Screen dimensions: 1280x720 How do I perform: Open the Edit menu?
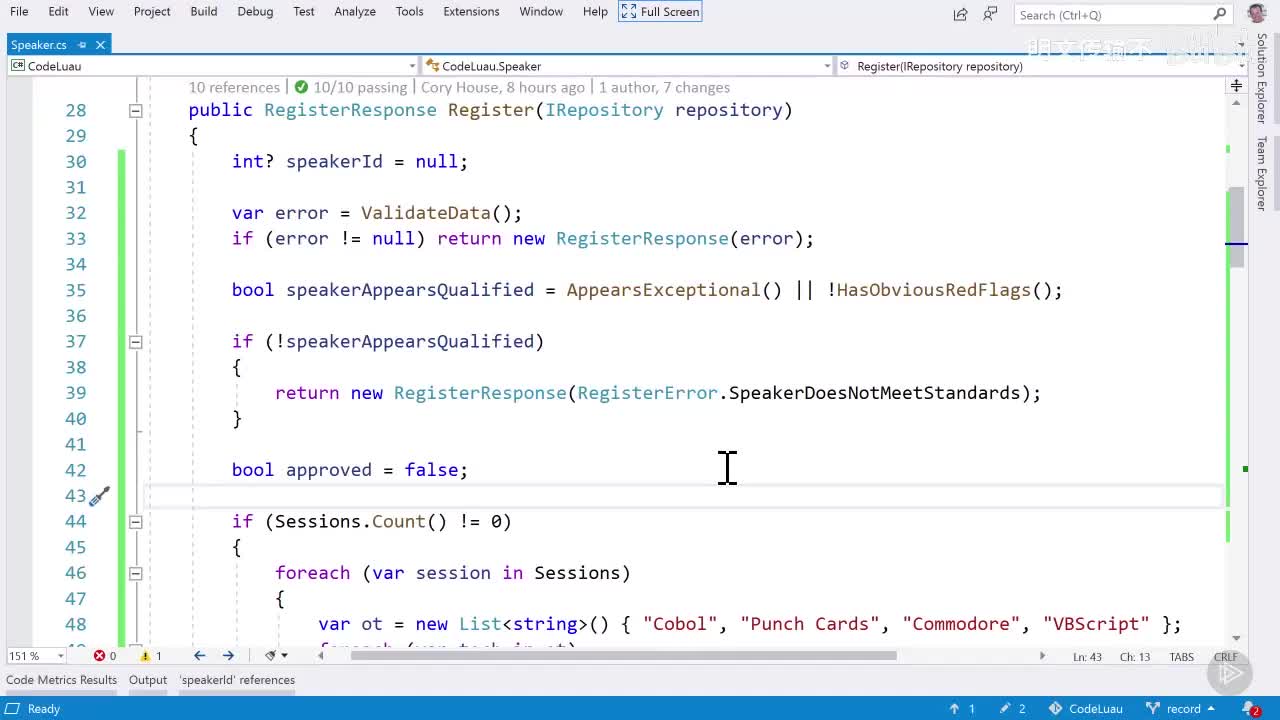59,11
